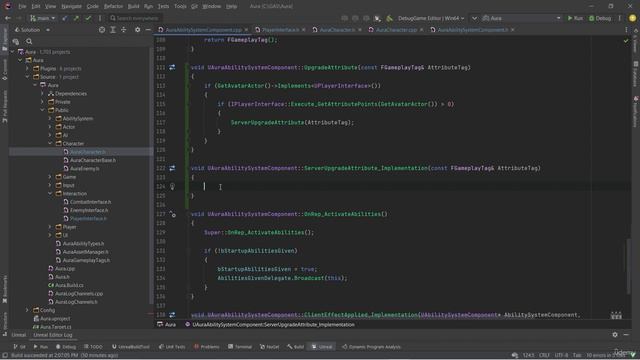Close the AuraAbilitySystemComponent.cpp tab
640x360 pixels.
(246, 30)
